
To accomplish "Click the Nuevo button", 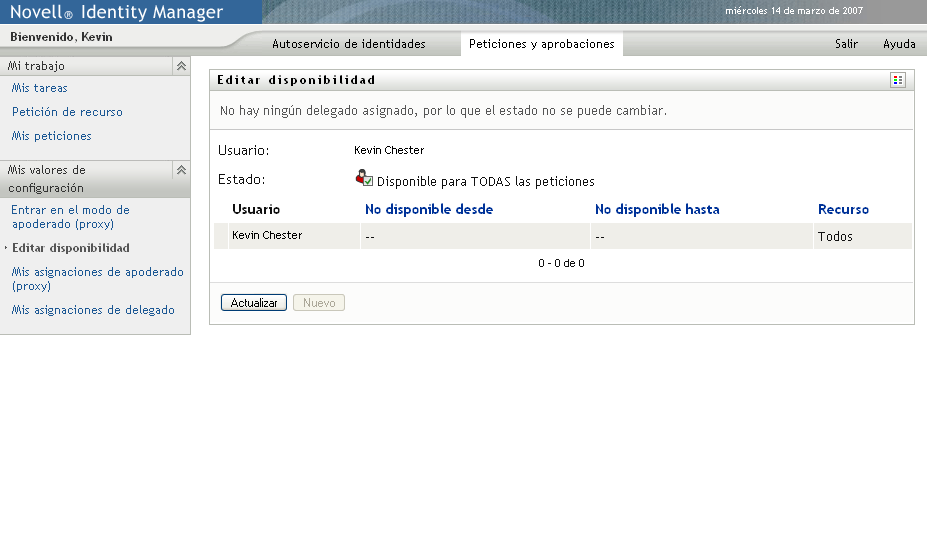I will [319, 303].
